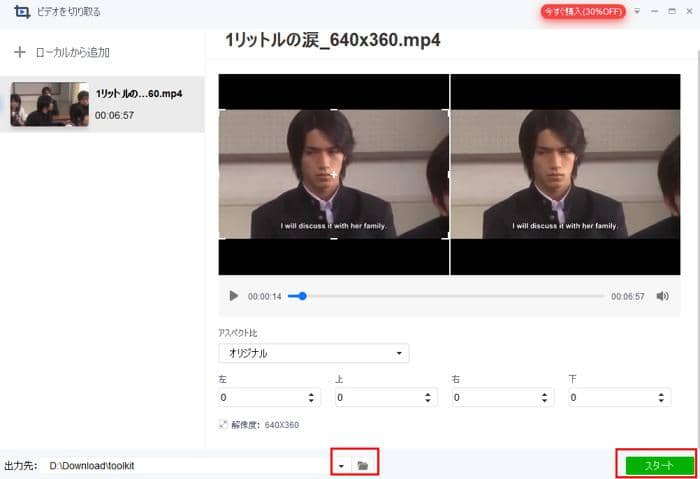The width and height of the screenshot is (700, 479).
Task: Click the 右 field stepper arrows
Action: (544, 397)
